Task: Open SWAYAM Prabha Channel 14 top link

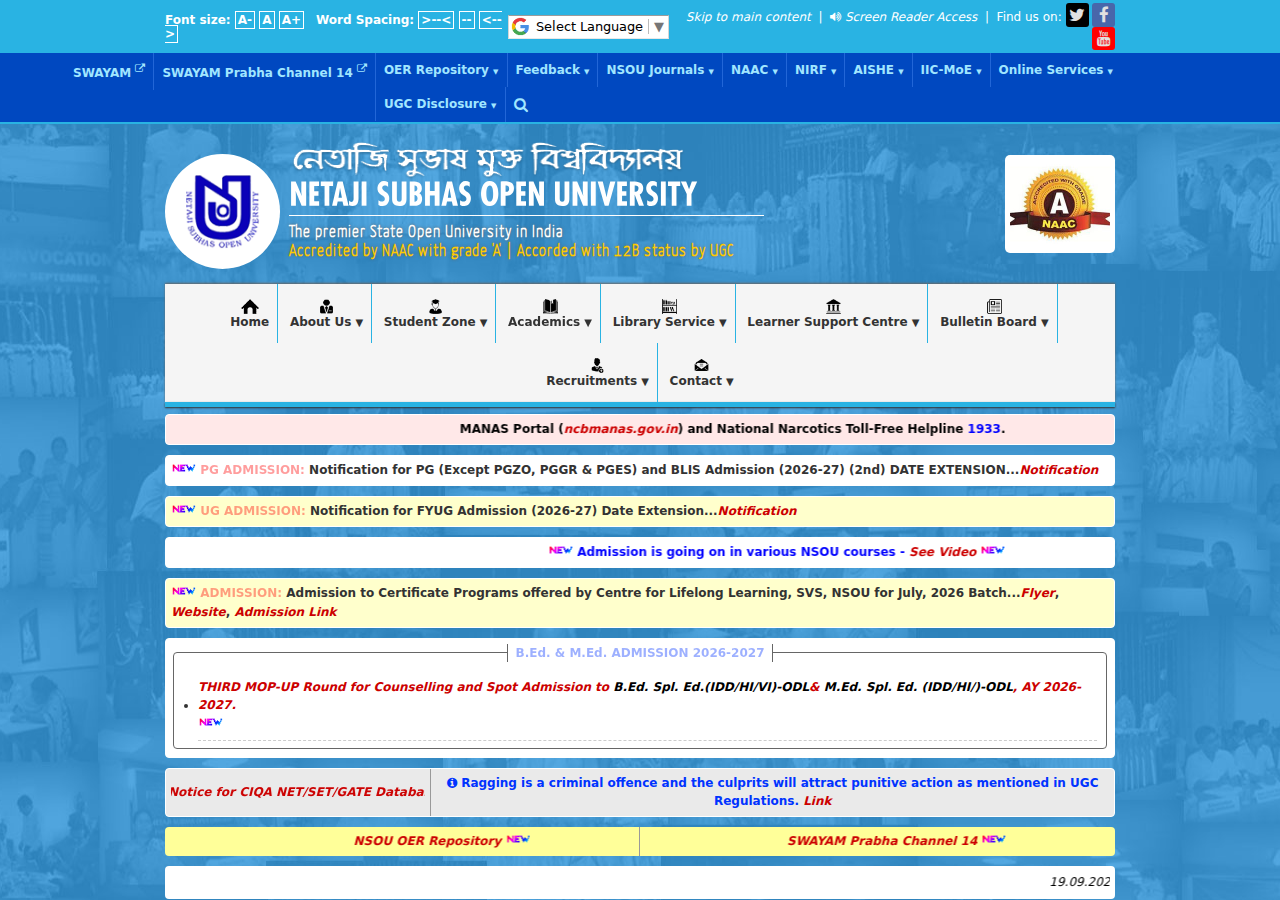Action: tap(264, 72)
